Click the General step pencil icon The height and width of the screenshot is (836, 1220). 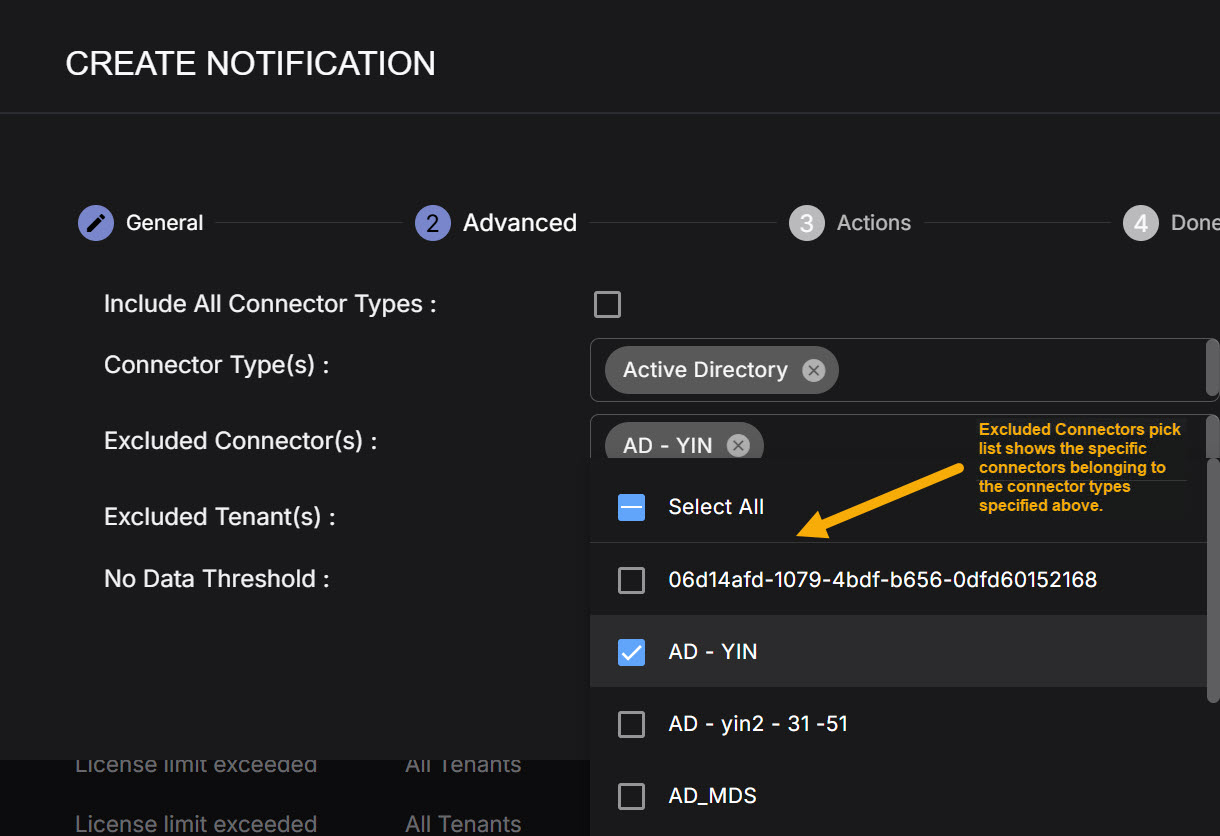click(96, 223)
